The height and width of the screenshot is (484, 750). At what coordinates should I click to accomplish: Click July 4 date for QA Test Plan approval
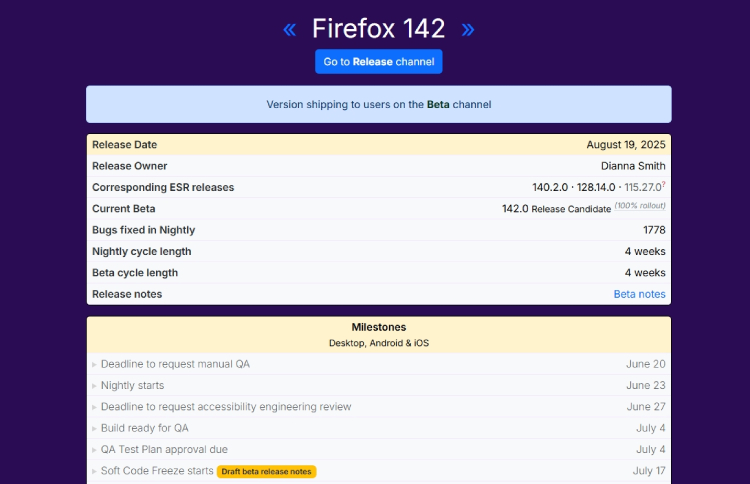point(651,450)
